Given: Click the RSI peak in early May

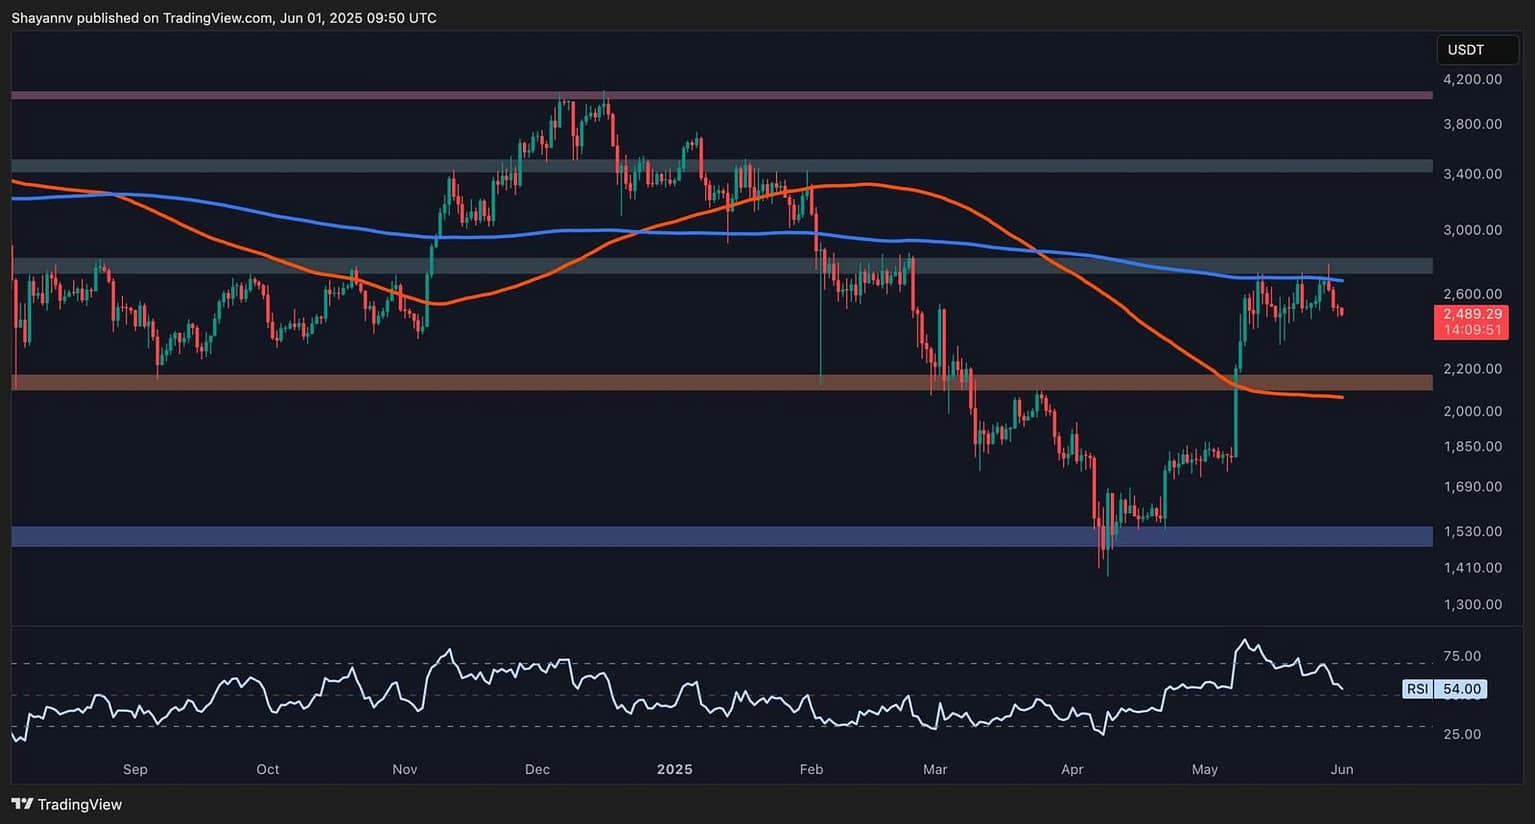Looking at the screenshot, I should click(x=1244, y=641).
